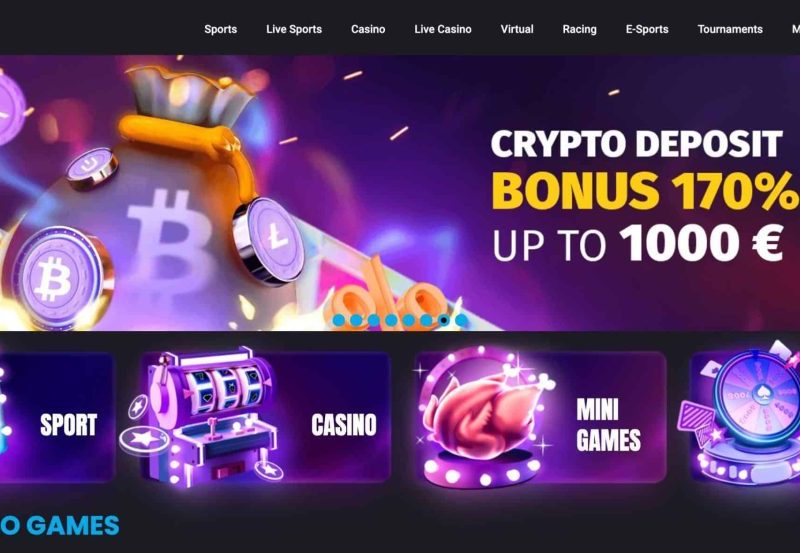The height and width of the screenshot is (553, 800).
Task: Open E-Sports from the top bar
Action: pos(647,29)
